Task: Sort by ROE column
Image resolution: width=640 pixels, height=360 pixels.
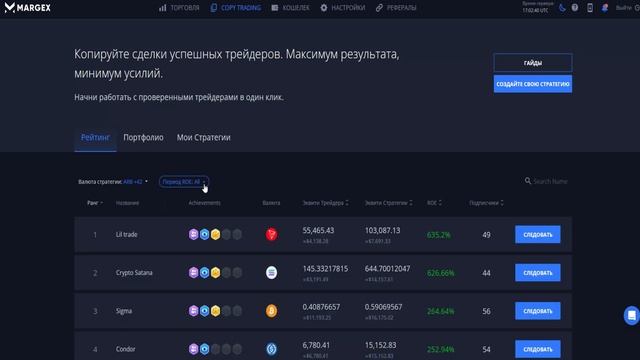Action: coord(434,203)
